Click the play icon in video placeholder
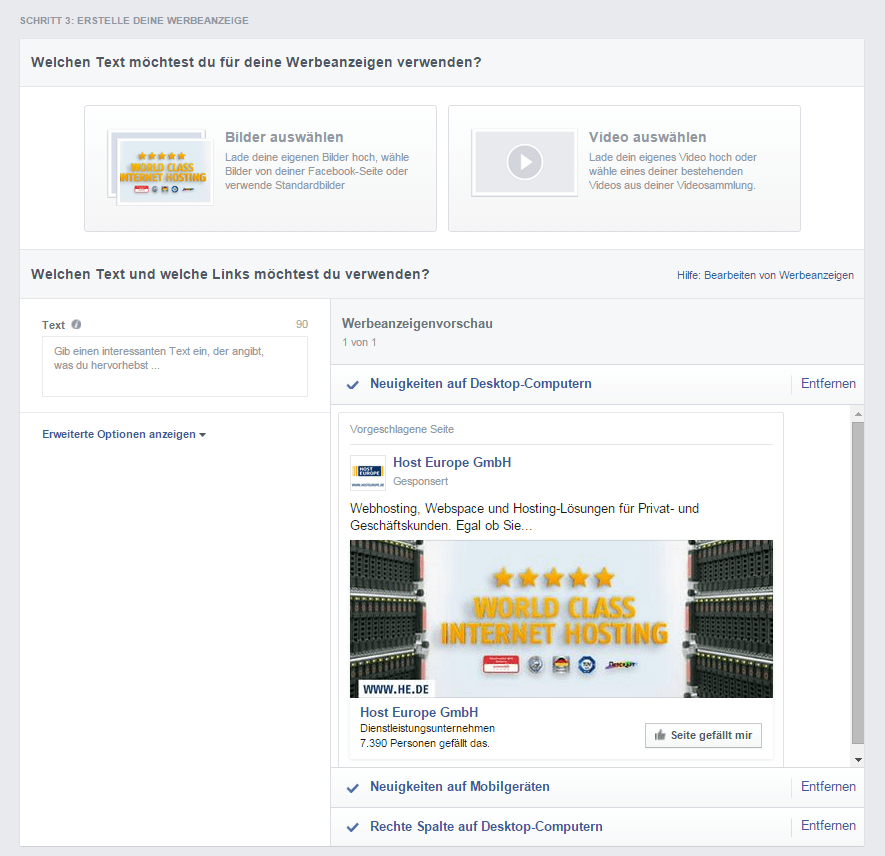Image resolution: width=885 pixels, height=856 pixels. (x=524, y=162)
